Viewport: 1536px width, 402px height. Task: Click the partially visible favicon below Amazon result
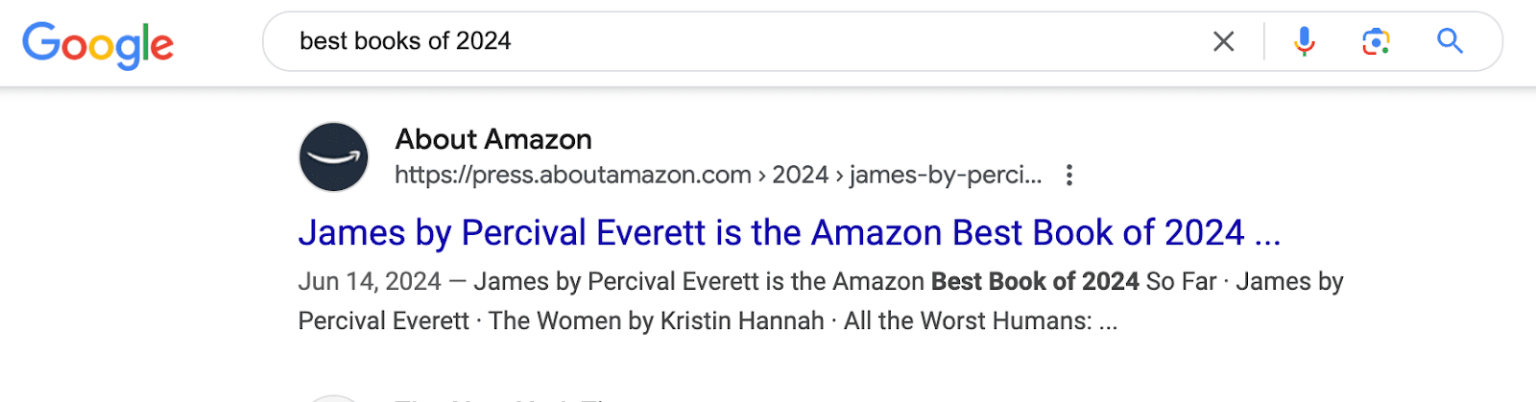pos(334,398)
